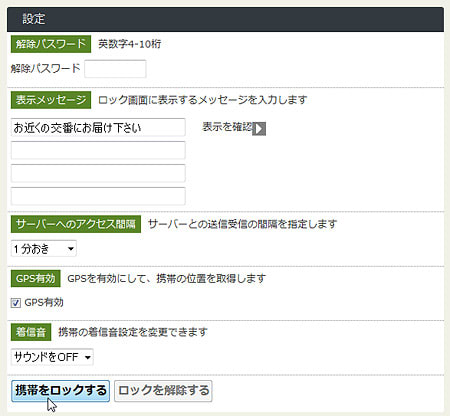The width and height of the screenshot is (450, 416).
Task: Click the 表示を確認 link text
Action: 227,127
